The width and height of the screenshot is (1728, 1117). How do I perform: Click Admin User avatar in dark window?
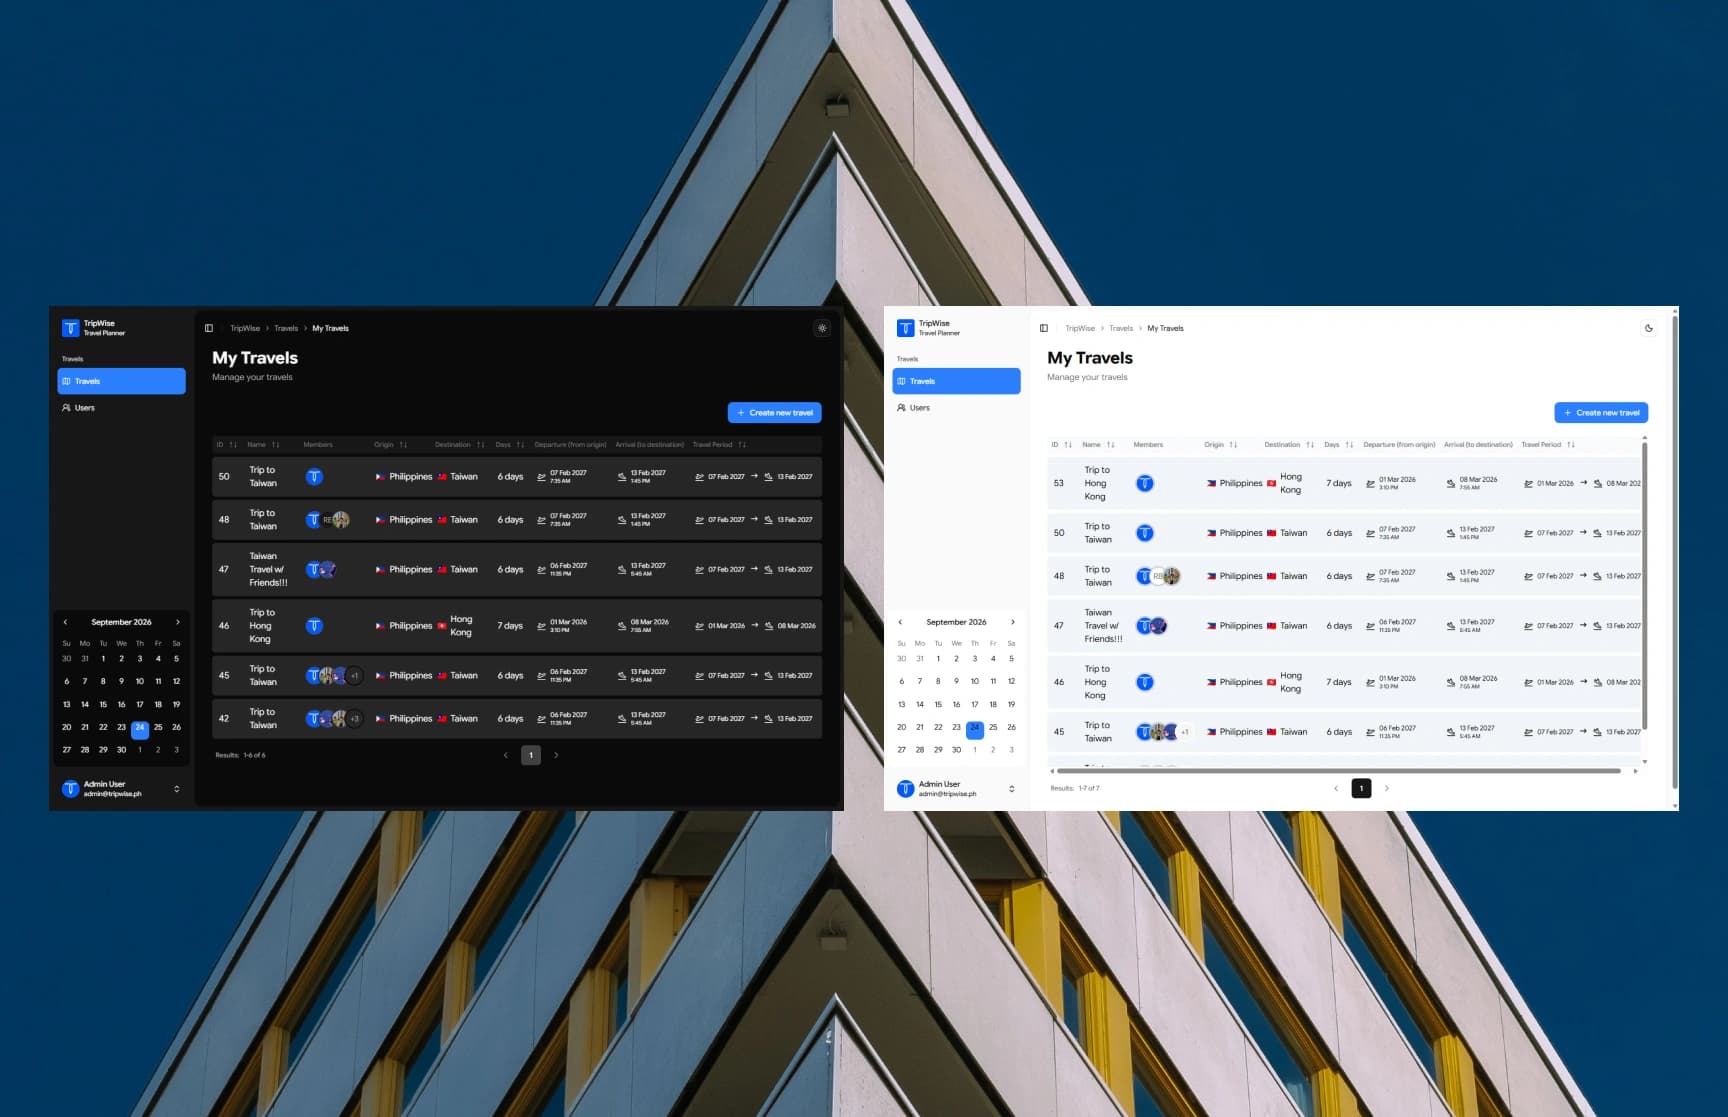coord(70,789)
